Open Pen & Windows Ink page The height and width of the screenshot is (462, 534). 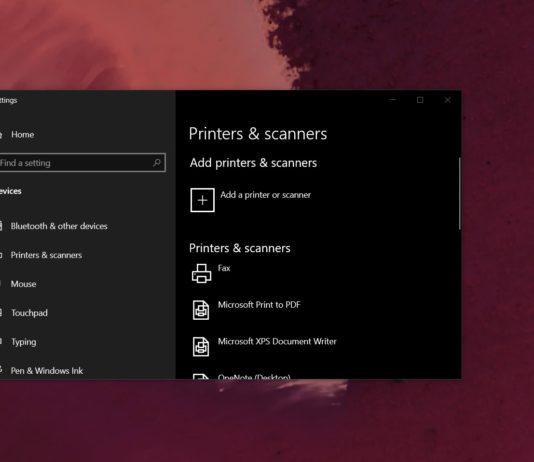(x=47, y=371)
